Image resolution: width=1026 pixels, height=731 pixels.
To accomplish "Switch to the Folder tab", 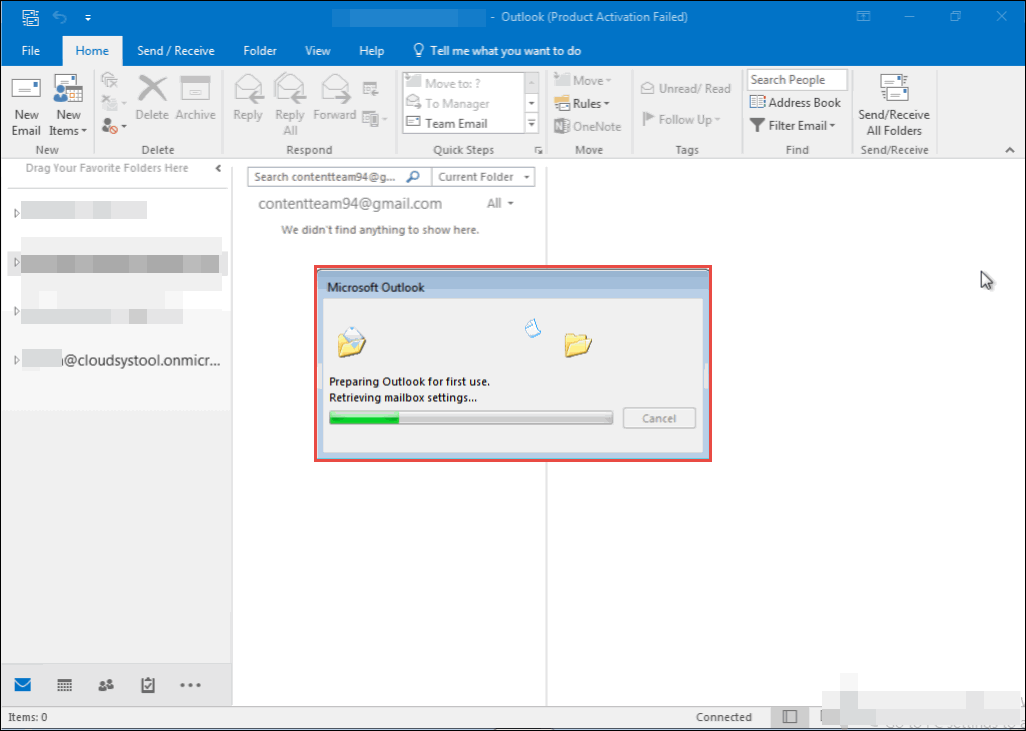I will coord(260,51).
